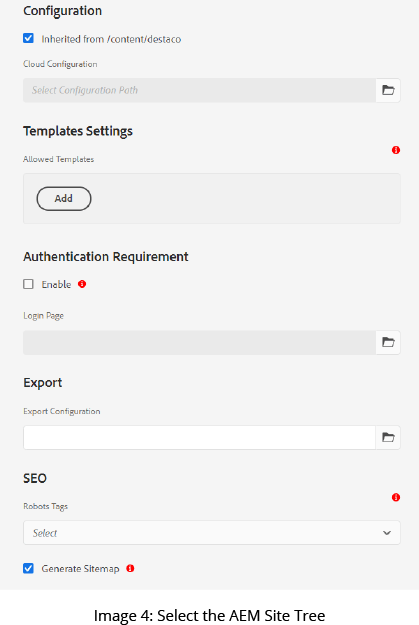The image size is (419, 625).
Task: Click inside the Login Page field
Action: (x=199, y=342)
